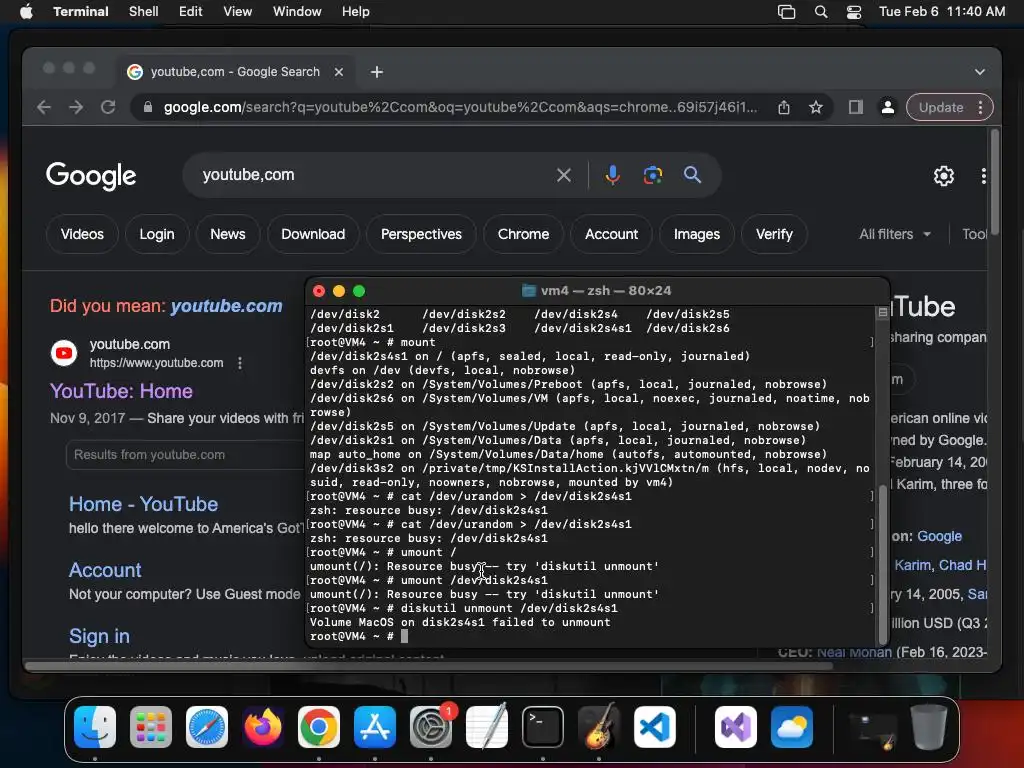Share this page from address bar
Screen dimensions: 1024x768
click(784, 108)
